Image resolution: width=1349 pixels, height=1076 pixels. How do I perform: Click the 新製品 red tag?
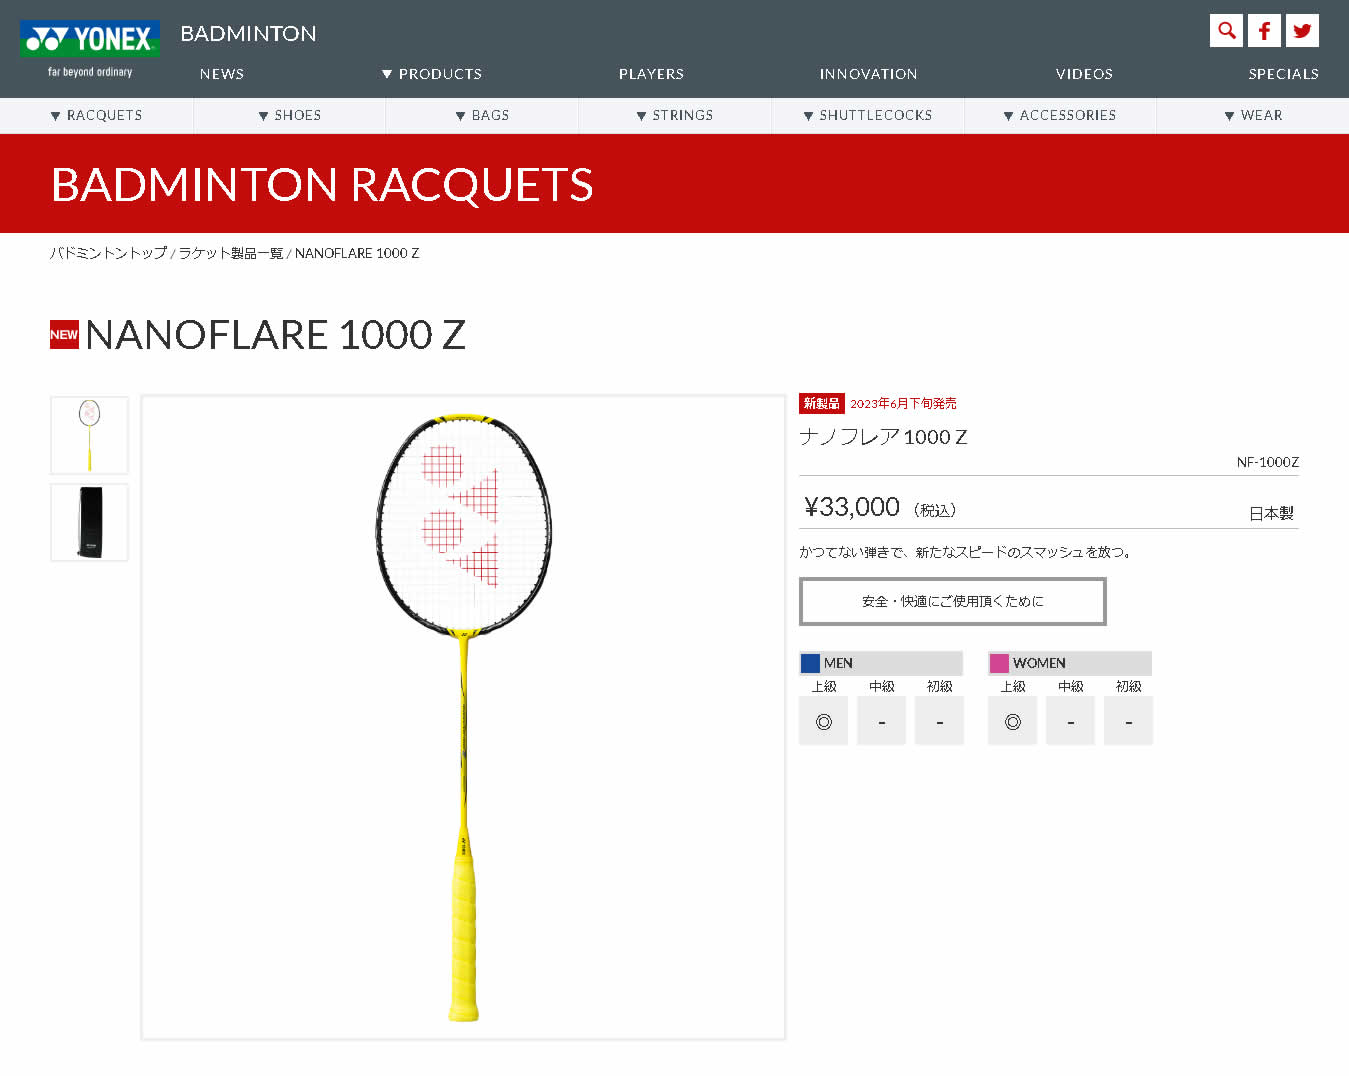[822, 403]
